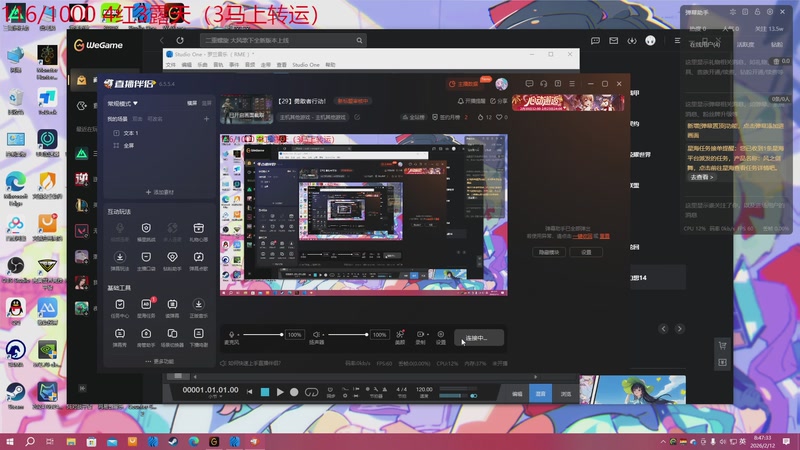Select the 竖屏 portrait orientation option
800x450 pixels.
click(x=206, y=103)
